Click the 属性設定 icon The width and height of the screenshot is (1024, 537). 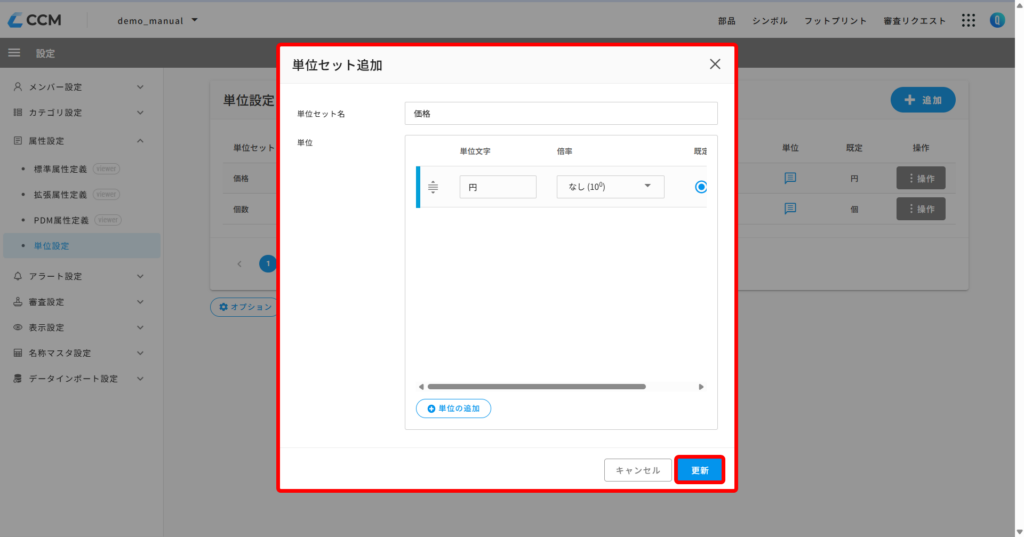pos(18,140)
